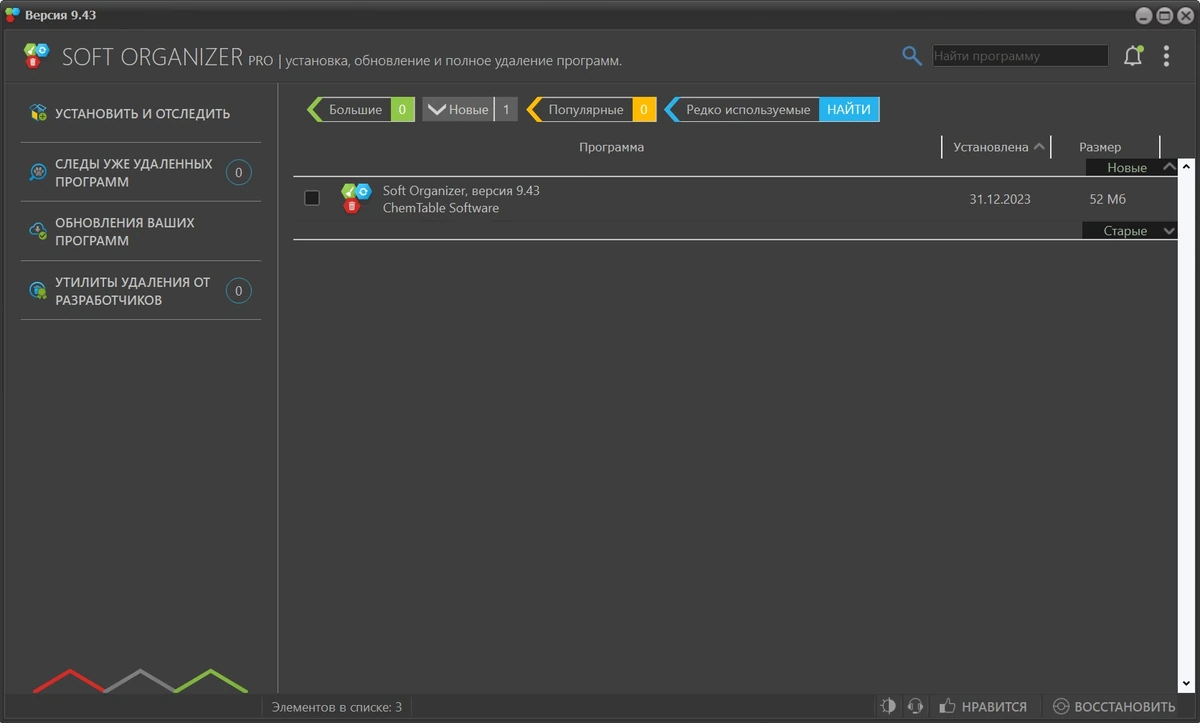
Task: Expand the Старые group header
Action: click(1130, 231)
